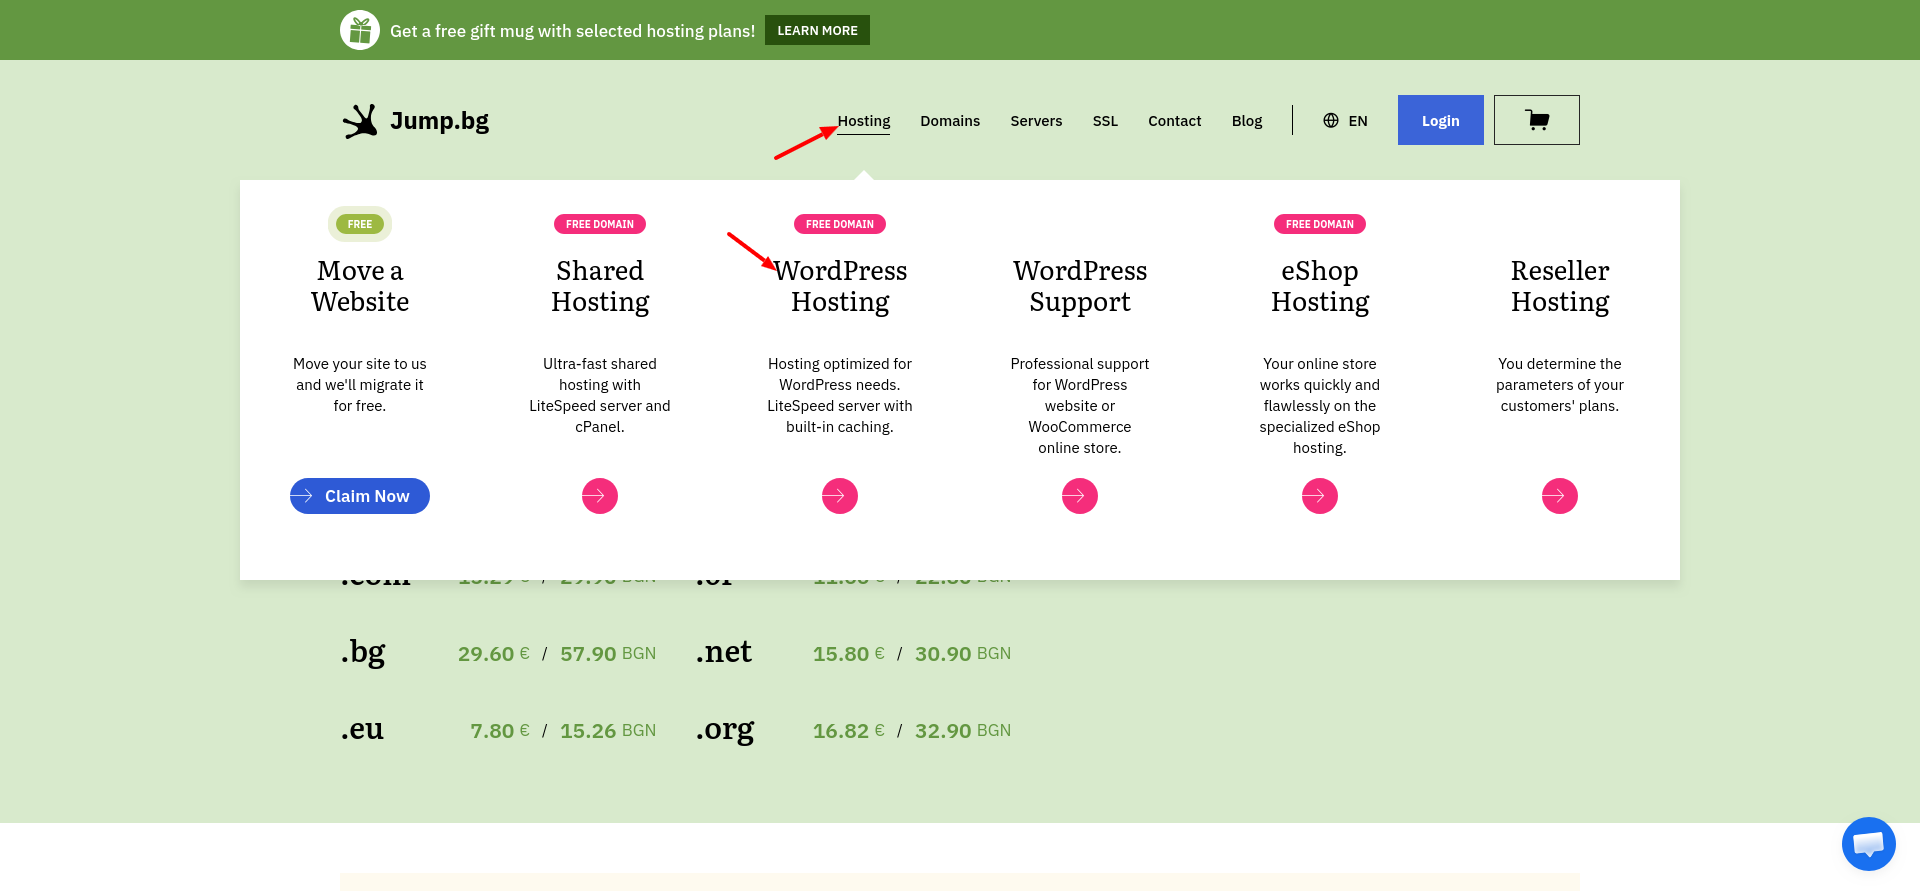
Task: Click the arrow under WordPress Support
Action: click(x=1080, y=496)
